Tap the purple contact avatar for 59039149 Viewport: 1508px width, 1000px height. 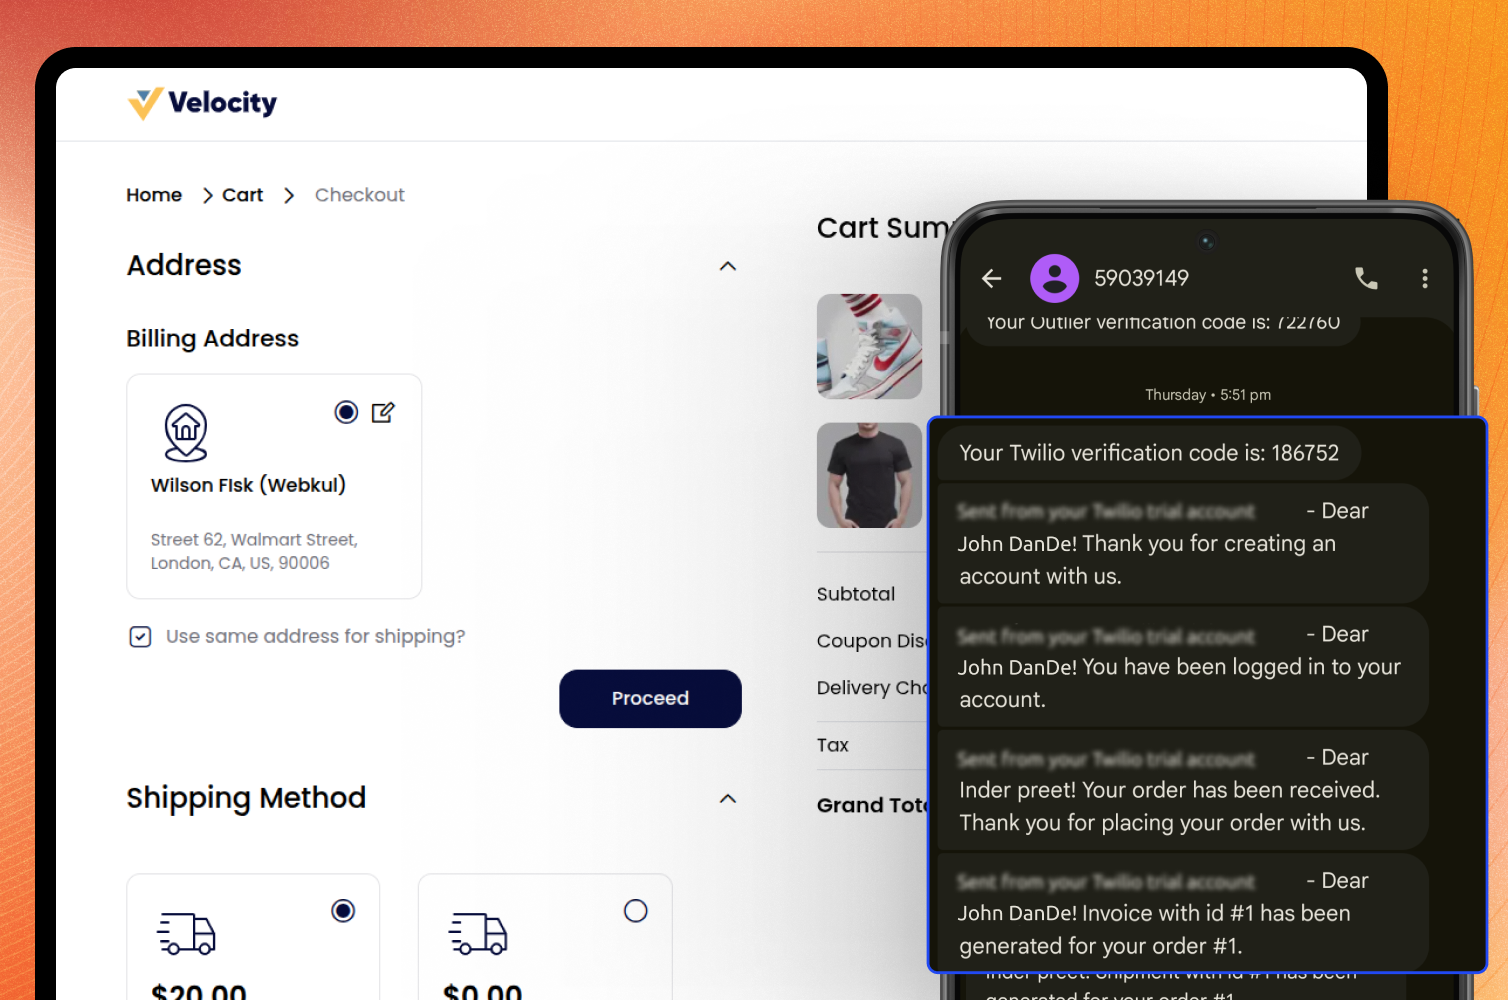[1054, 278]
